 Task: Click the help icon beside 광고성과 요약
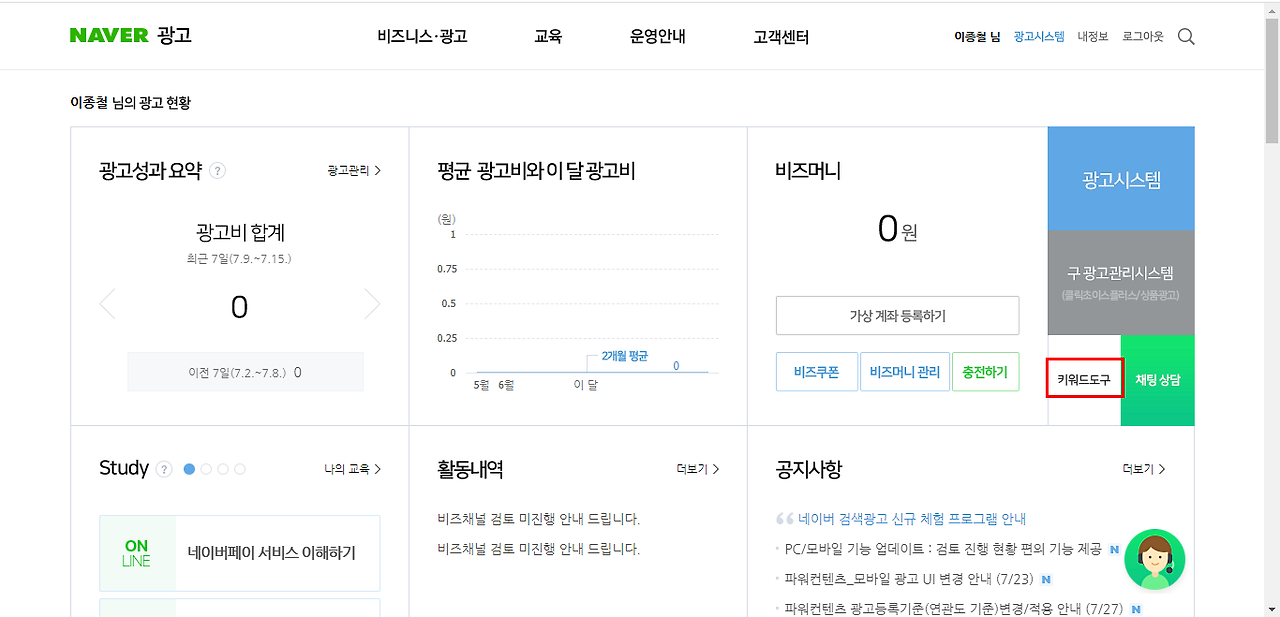coord(218,171)
